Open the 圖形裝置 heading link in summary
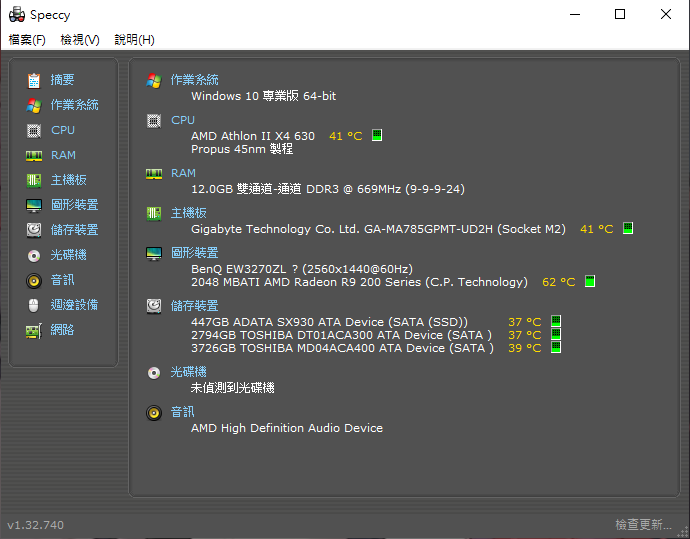Viewport: 690px width, 539px height. [x=195, y=253]
